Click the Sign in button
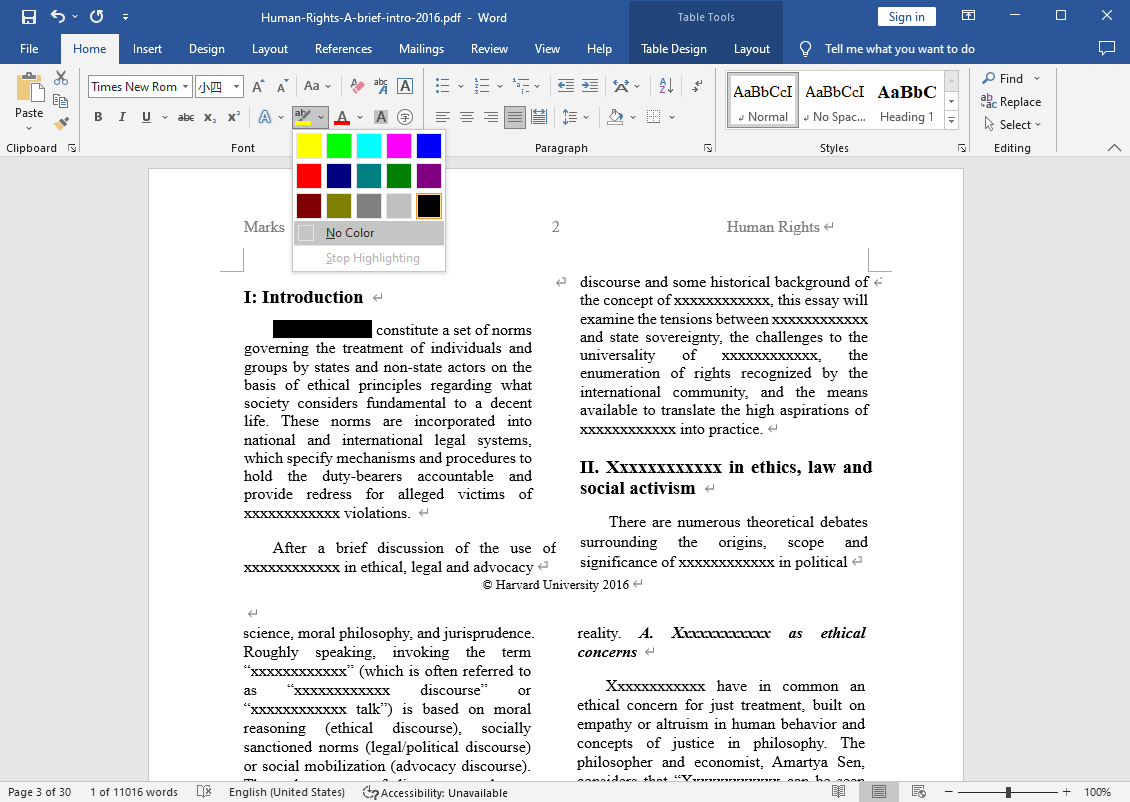Viewport: 1130px width, 802px height. (x=907, y=17)
